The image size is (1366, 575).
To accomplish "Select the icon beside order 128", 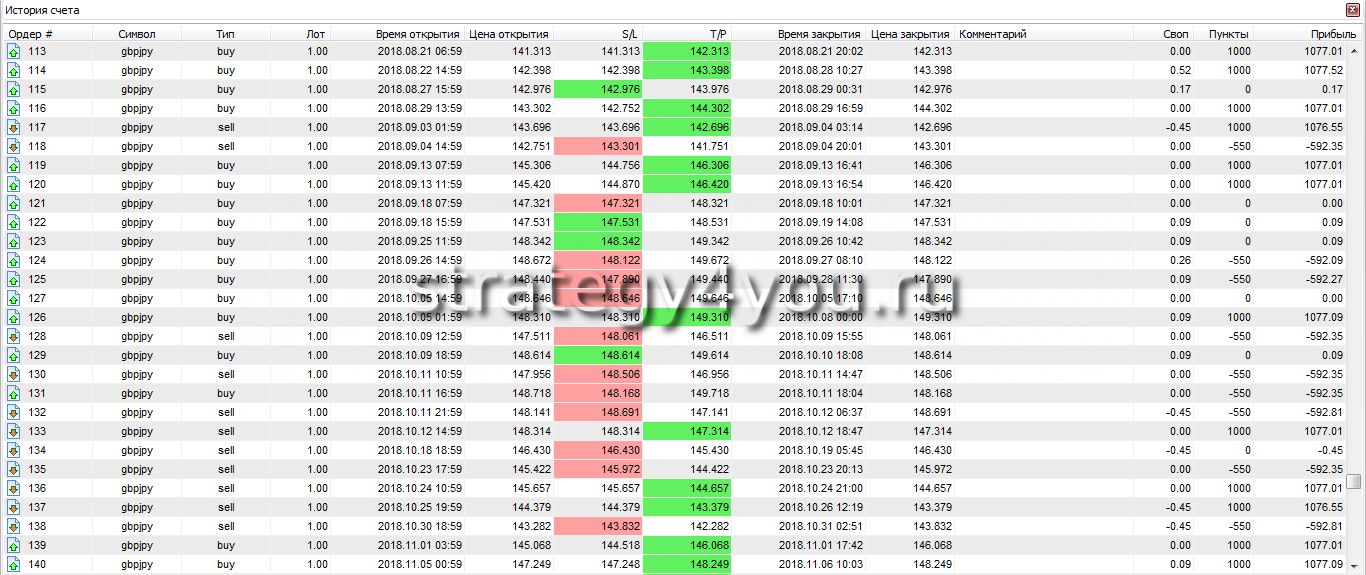I will tap(14, 336).
